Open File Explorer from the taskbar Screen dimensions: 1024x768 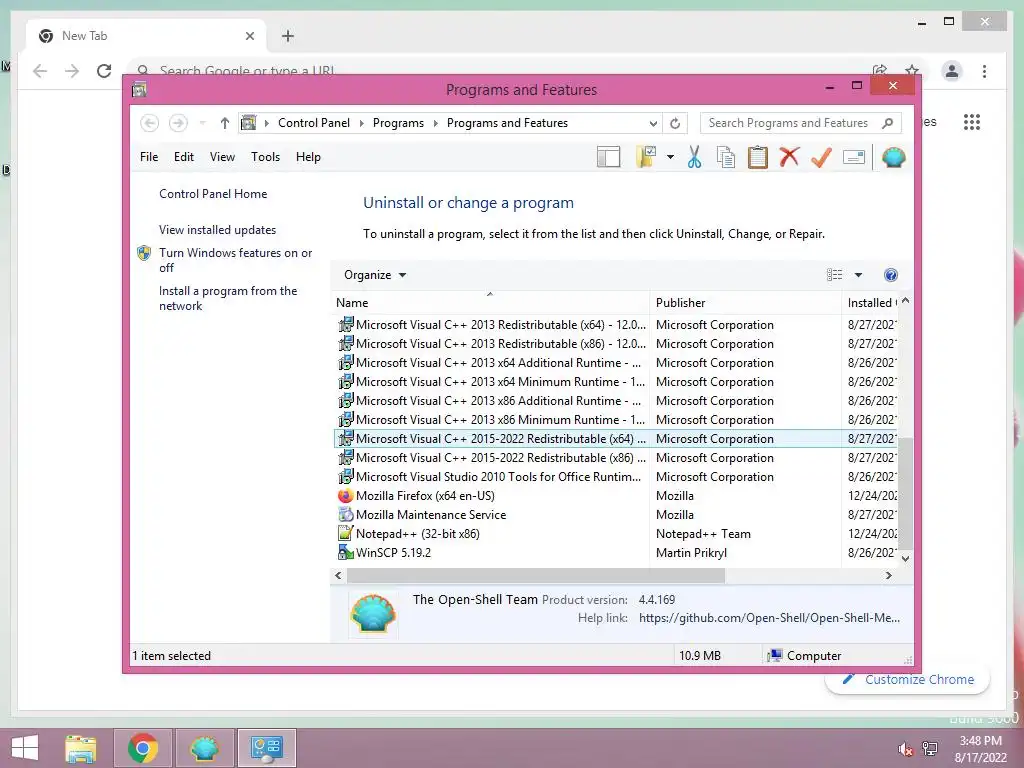pos(81,748)
